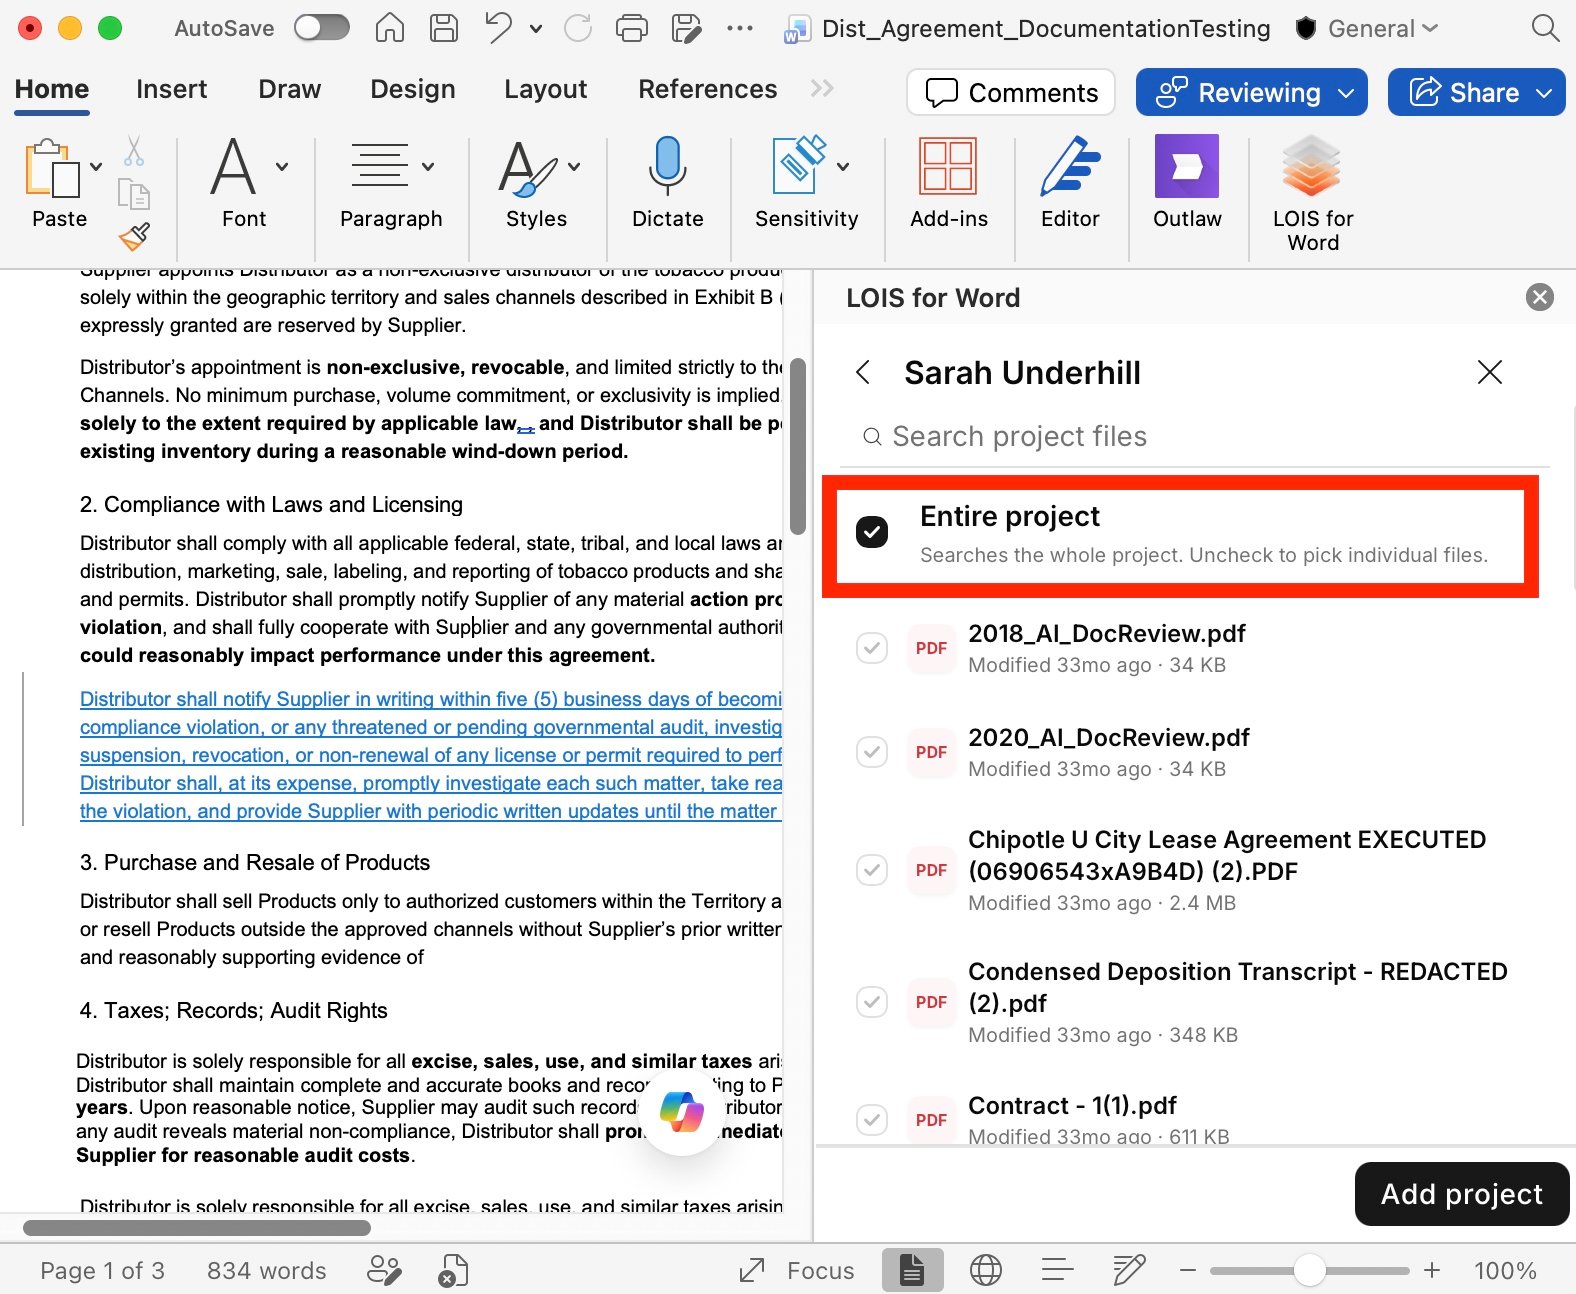The width and height of the screenshot is (1576, 1294).
Task: Toggle checkbox for Condensed Deposition Transcript
Action: (x=872, y=1002)
